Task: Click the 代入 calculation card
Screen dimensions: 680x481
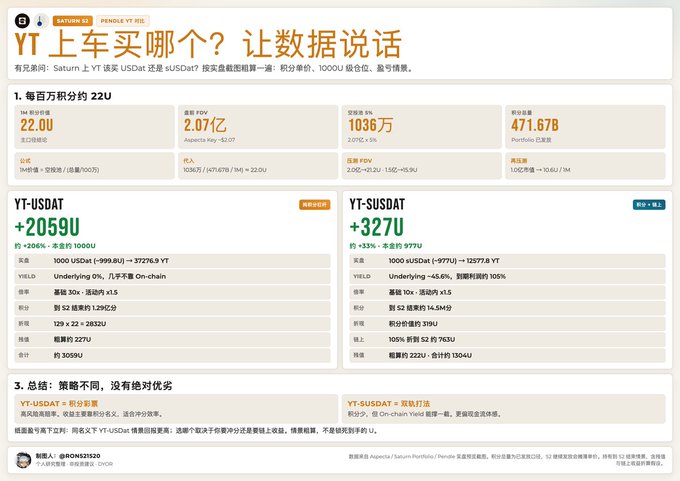Action: coord(258,165)
